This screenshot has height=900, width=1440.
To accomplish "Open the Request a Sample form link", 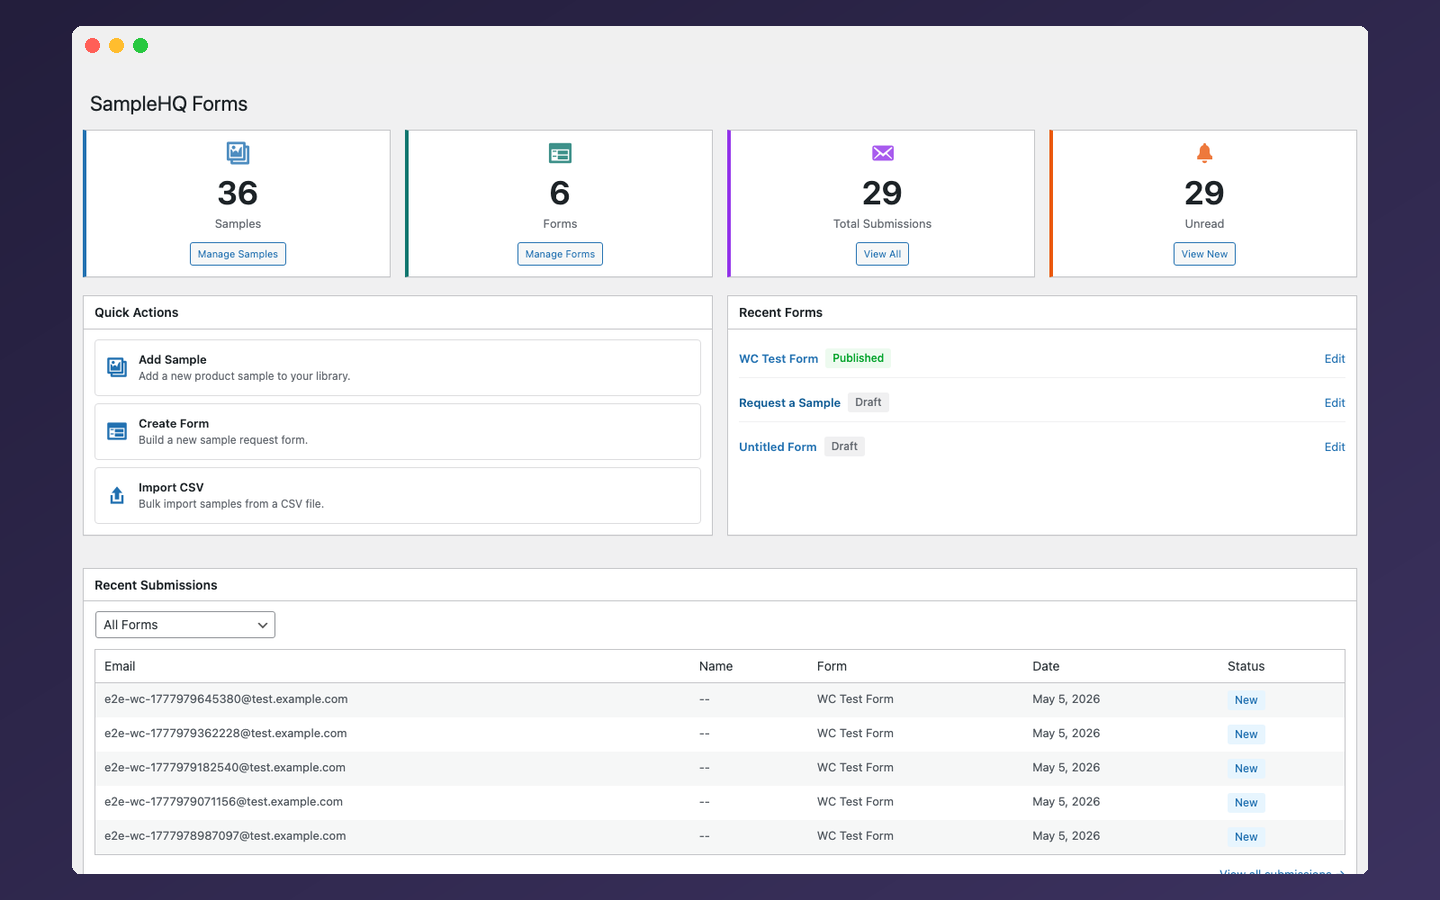I will (x=789, y=403).
